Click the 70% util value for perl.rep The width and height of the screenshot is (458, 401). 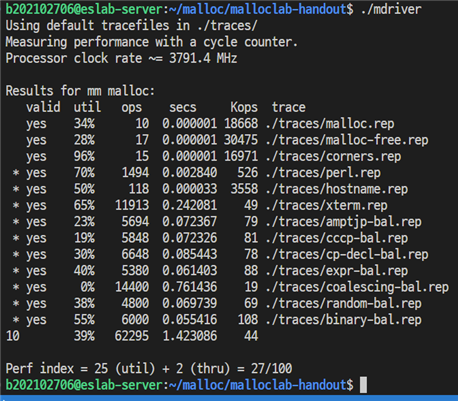[84, 173]
